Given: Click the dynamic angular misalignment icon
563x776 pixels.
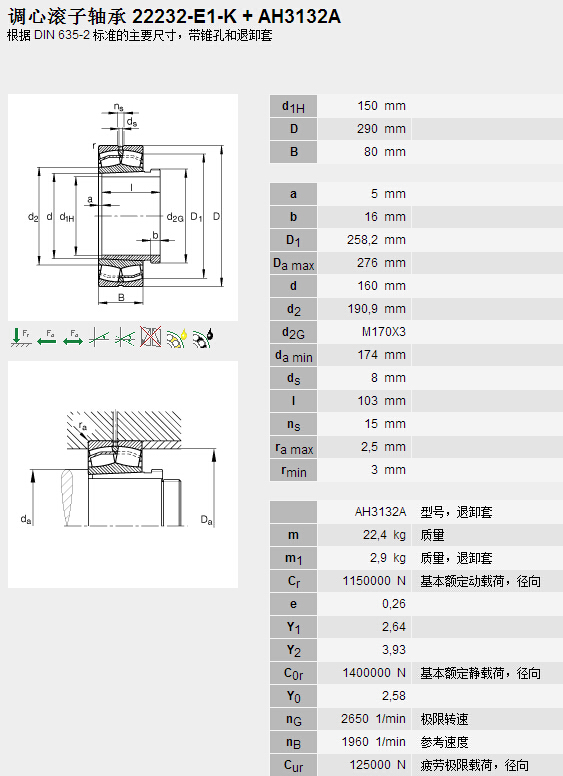Looking at the screenshot, I should [x=125, y=337].
